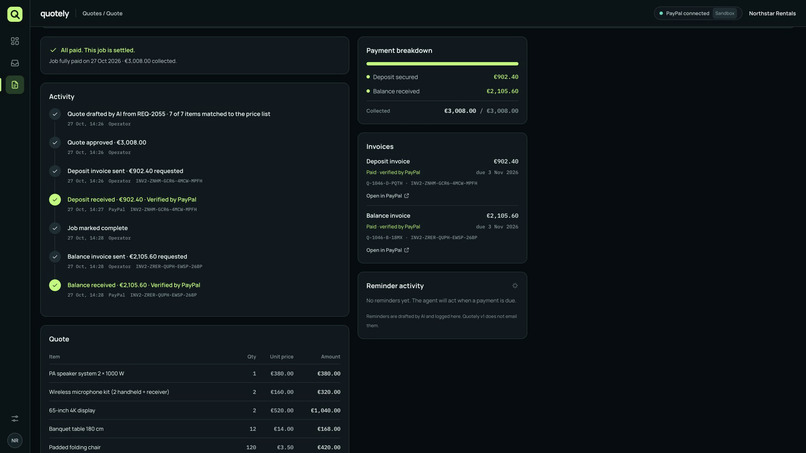Viewport: 806px width, 453px height.
Task: Open the settings sliders icon in sidebar
Action: (x=14, y=419)
